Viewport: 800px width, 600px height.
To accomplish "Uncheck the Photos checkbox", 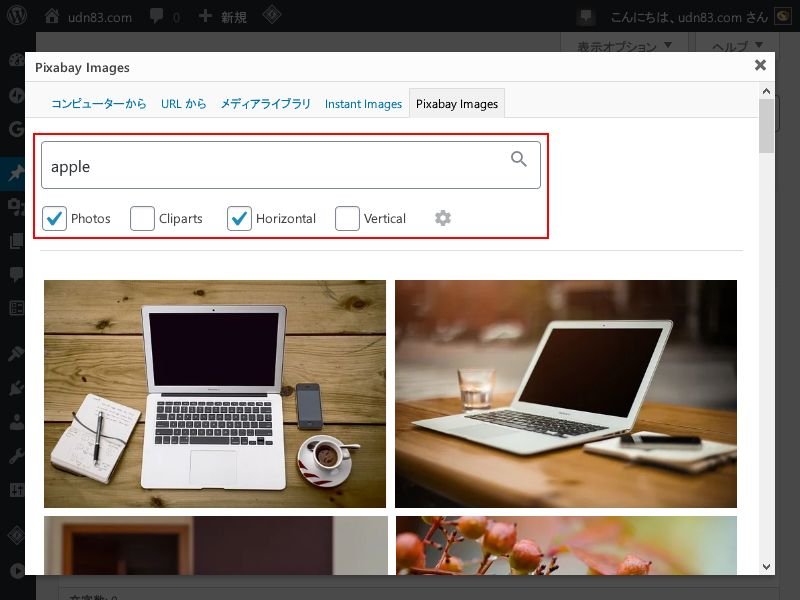I will [x=54, y=218].
